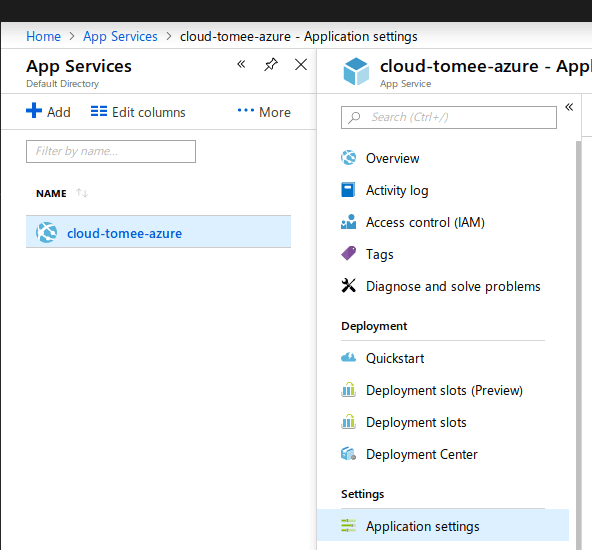592x550 pixels.
Task: Click the Default Directory subtitle
Action: (x=62, y=84)
